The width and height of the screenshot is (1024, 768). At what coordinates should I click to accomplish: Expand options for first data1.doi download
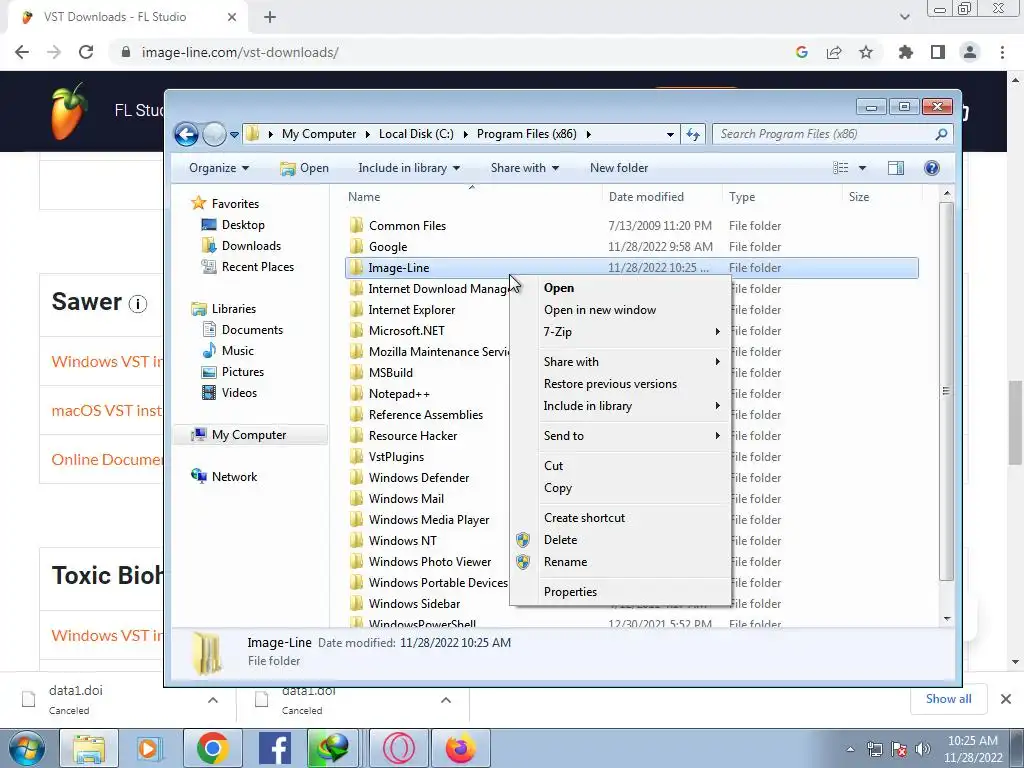(x=213, y=700)
